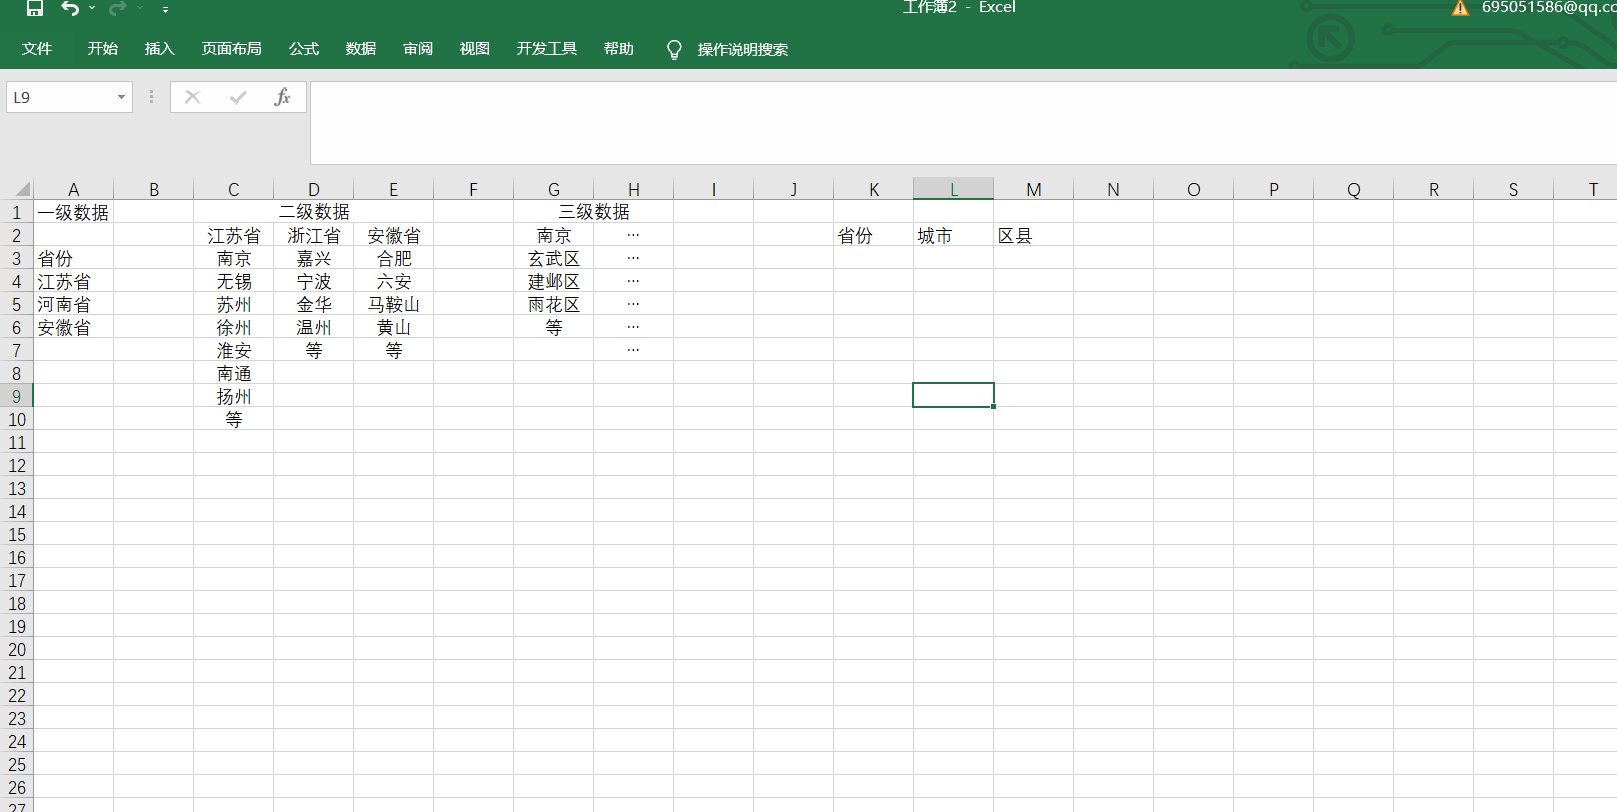Click the lightbulb icon beside 操作说明搜索
This screenshot has height=812, width=1617.
click(x=674, y=49)
